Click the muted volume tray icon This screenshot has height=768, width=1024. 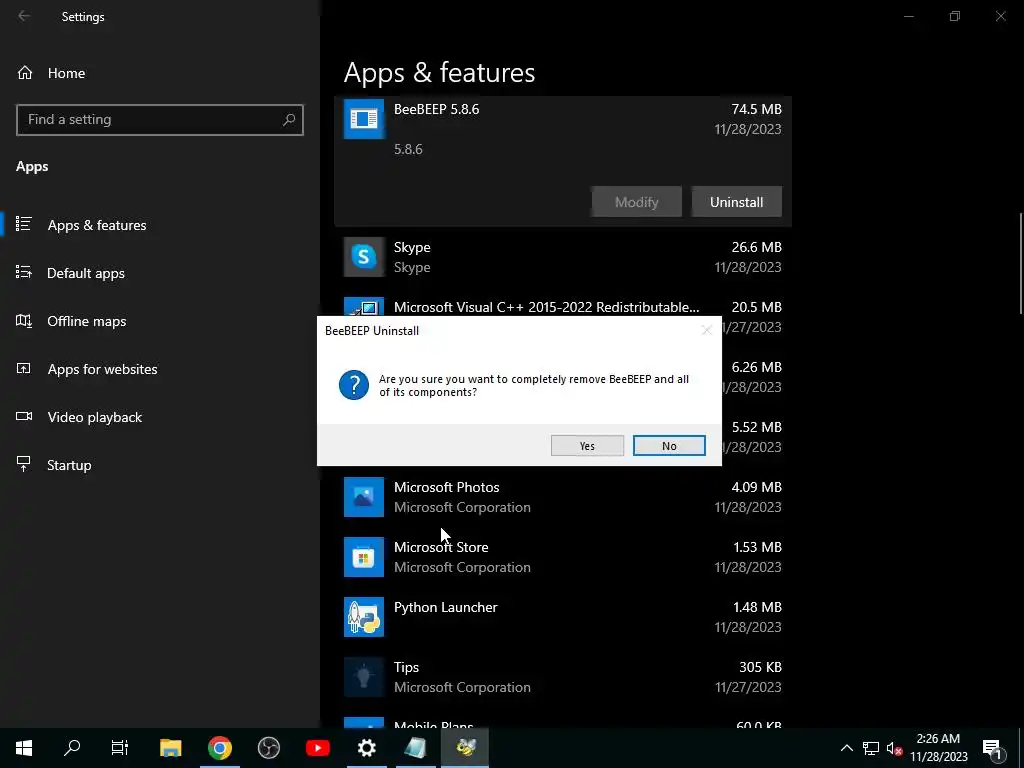pyautogui.click(x=894, y=748)
